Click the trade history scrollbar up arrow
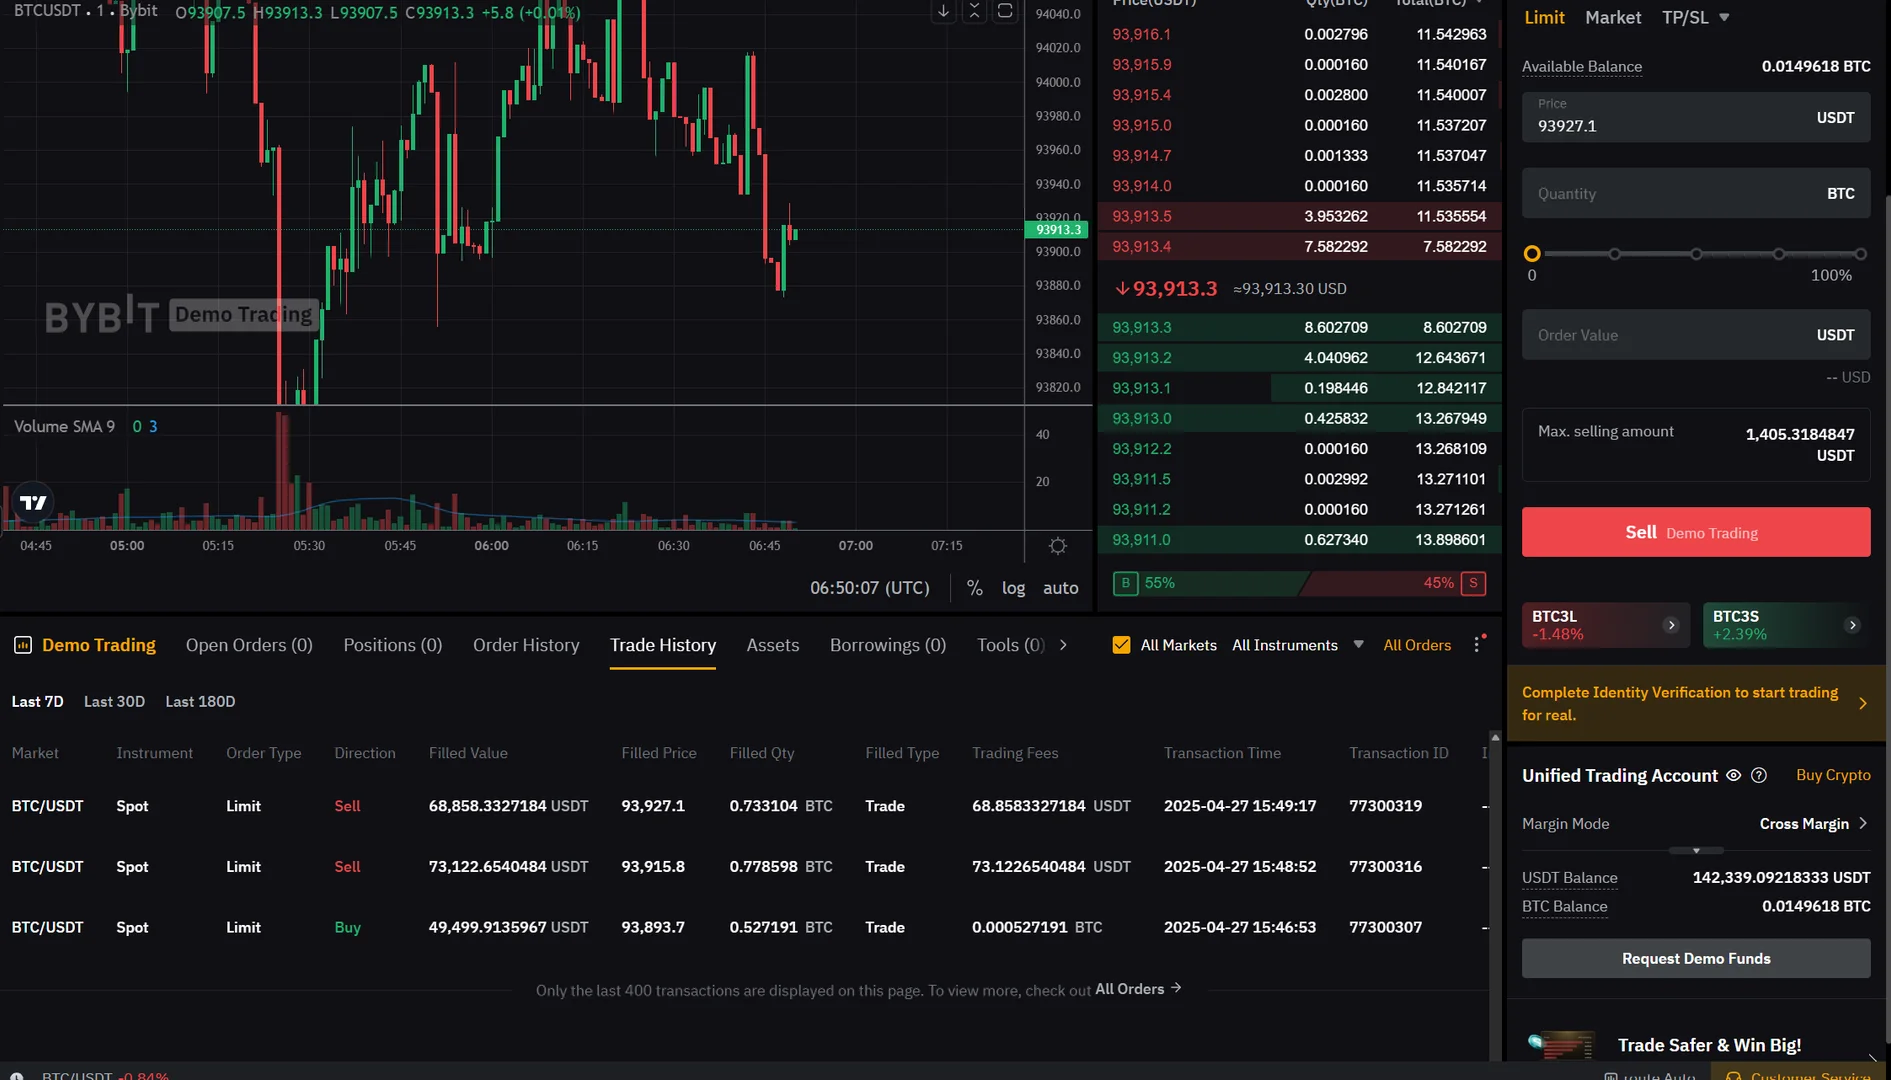Image resolution: width=1891 pixels, height=1080 pixels. click(1495, 737)
